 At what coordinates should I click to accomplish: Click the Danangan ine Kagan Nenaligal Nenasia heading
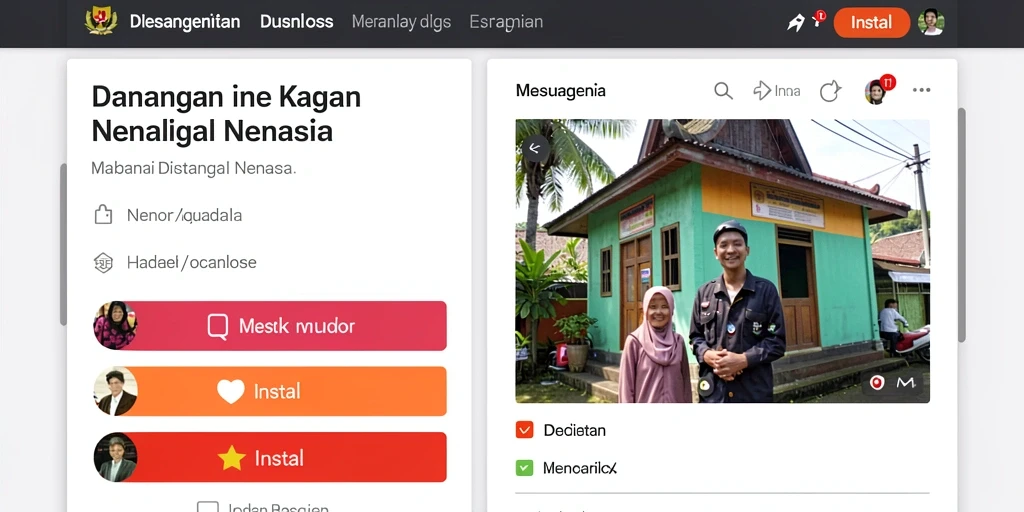click(226, 114)
